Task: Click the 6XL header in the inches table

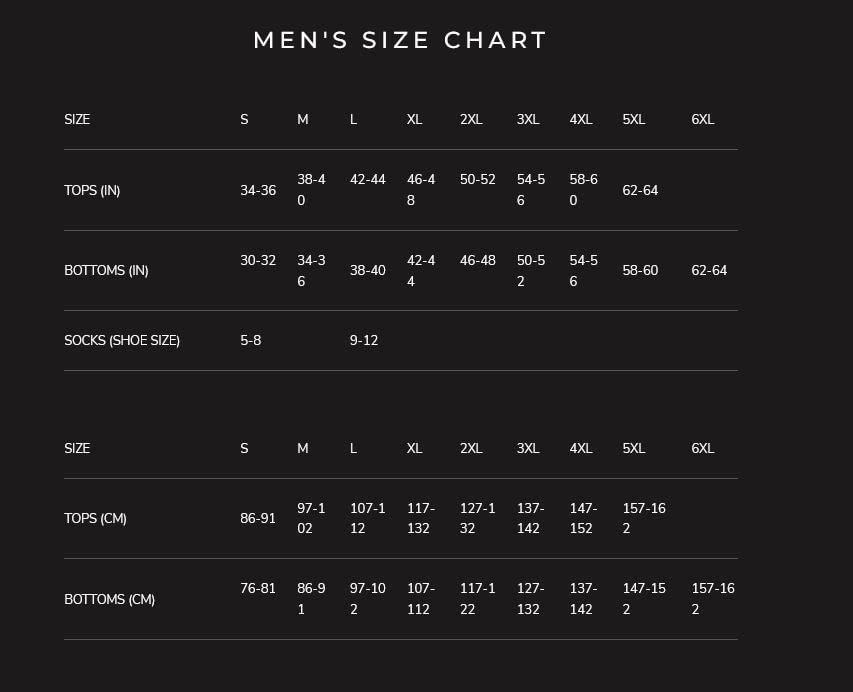Action: tap(703, 119)
